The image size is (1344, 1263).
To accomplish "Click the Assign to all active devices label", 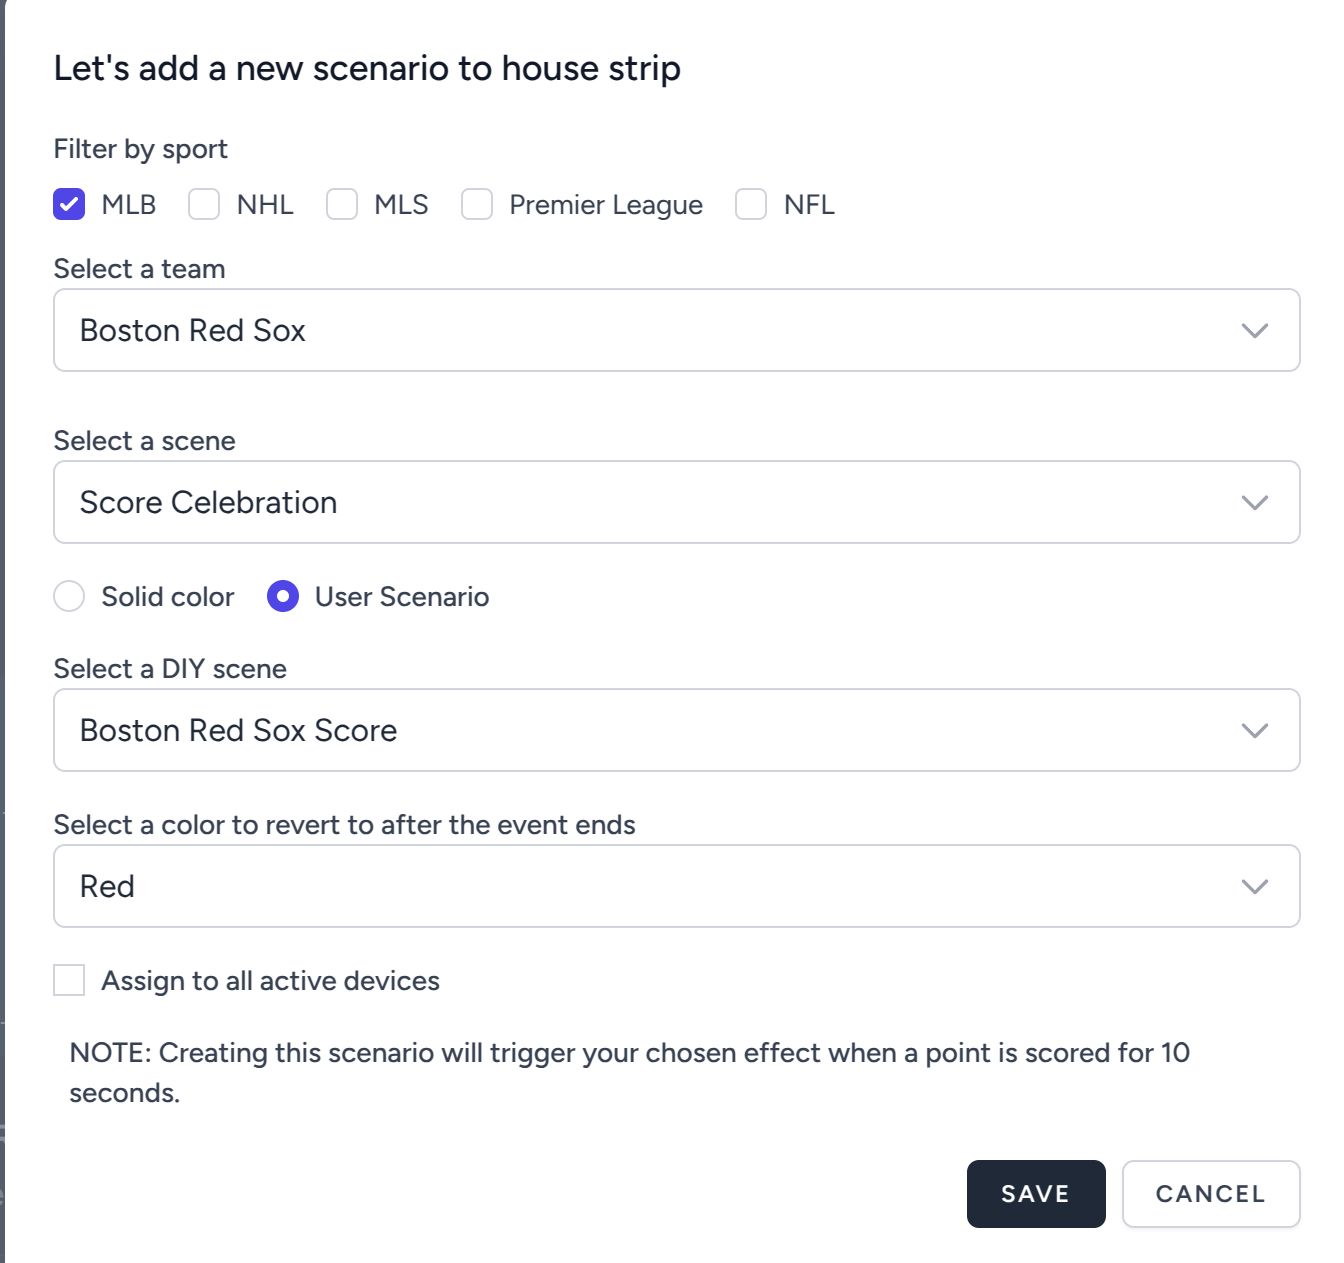I will coord(270,981).
